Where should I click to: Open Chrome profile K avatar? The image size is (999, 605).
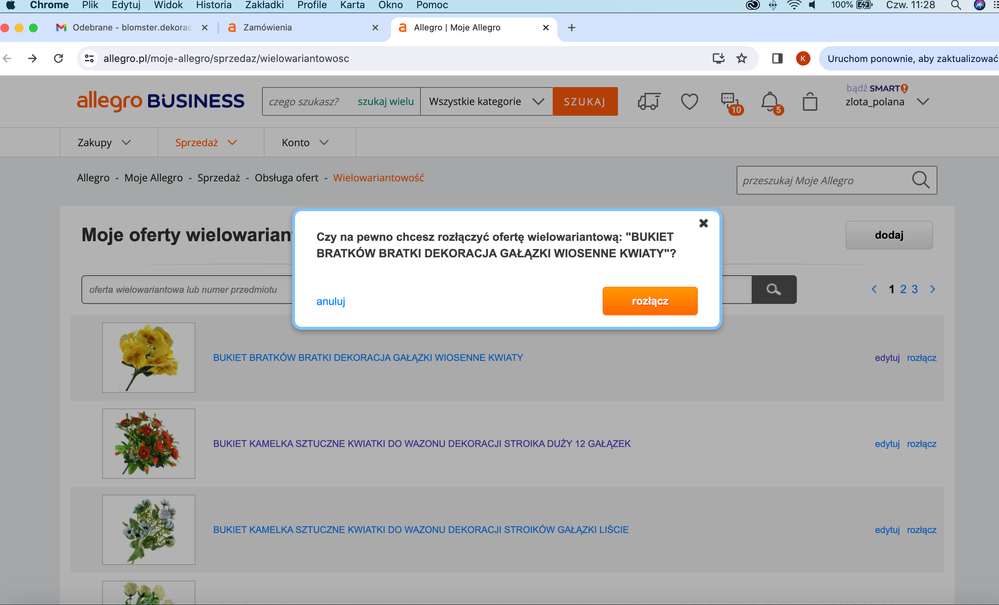point(803,58)
